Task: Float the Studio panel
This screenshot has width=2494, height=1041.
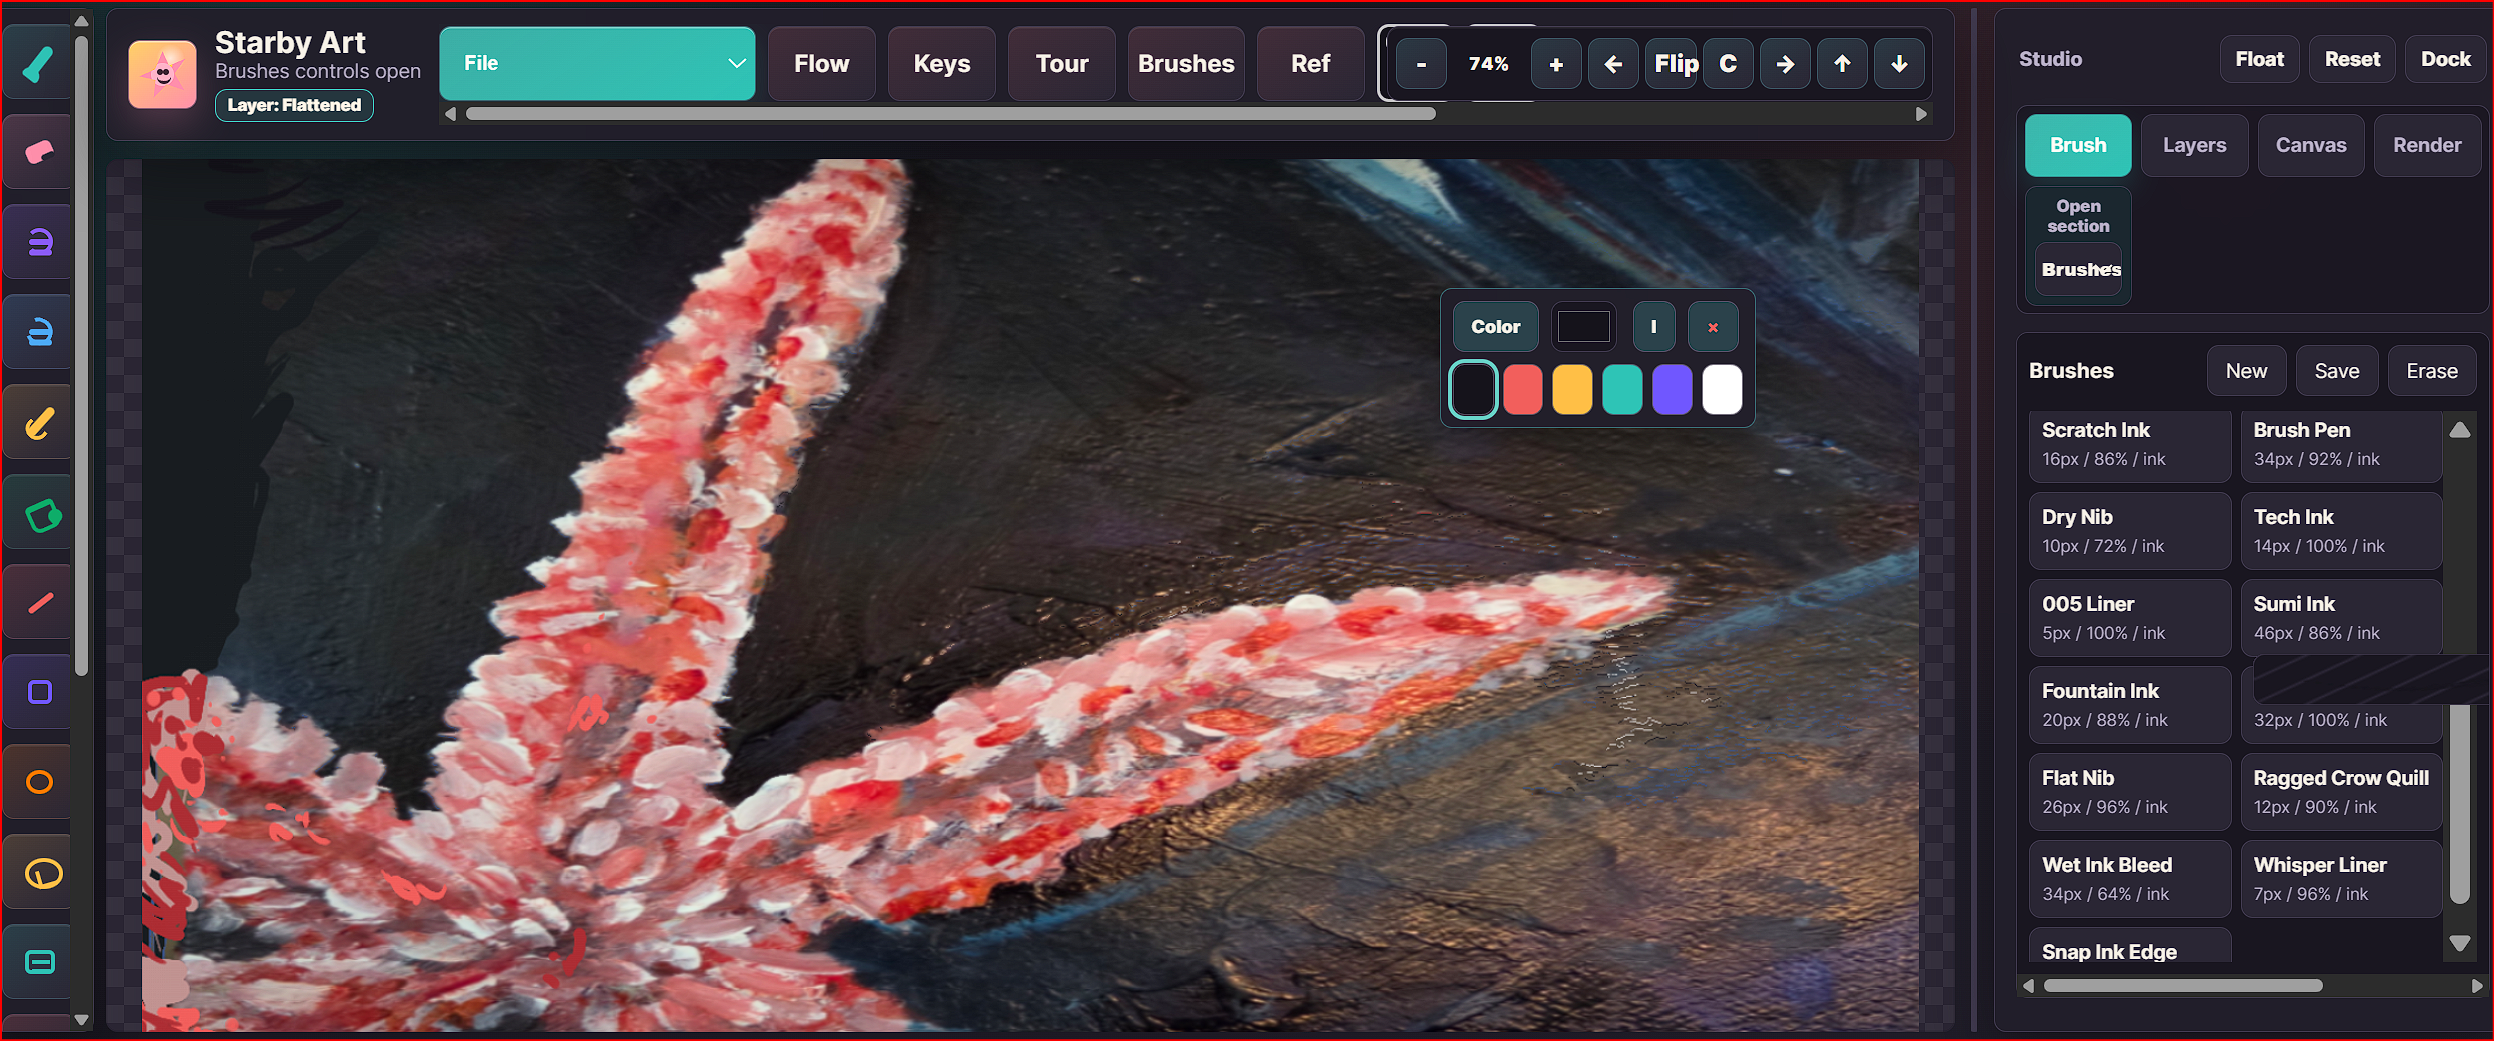Action: click(x=2260, y=59)
